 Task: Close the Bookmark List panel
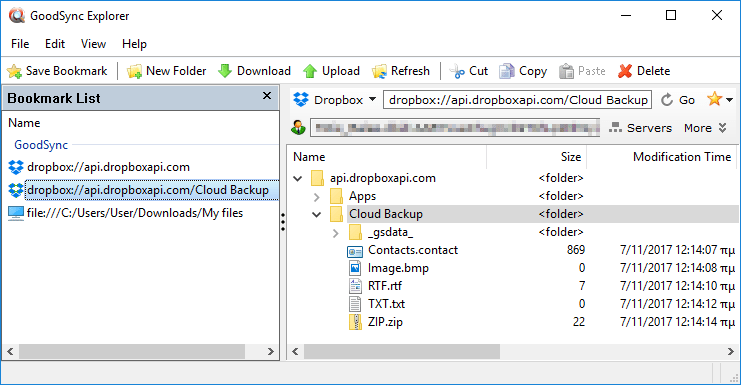(267, 96)
